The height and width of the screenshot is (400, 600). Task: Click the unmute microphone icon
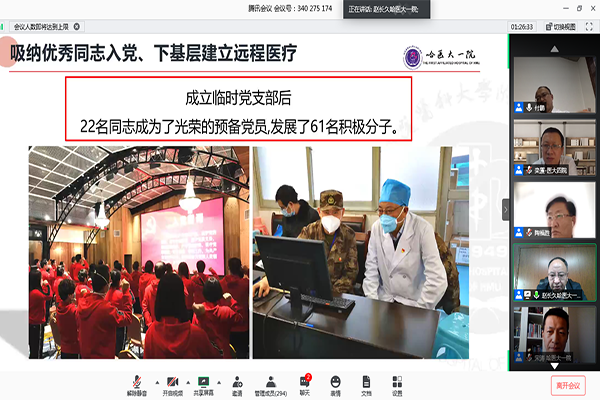tap(136, 384)
